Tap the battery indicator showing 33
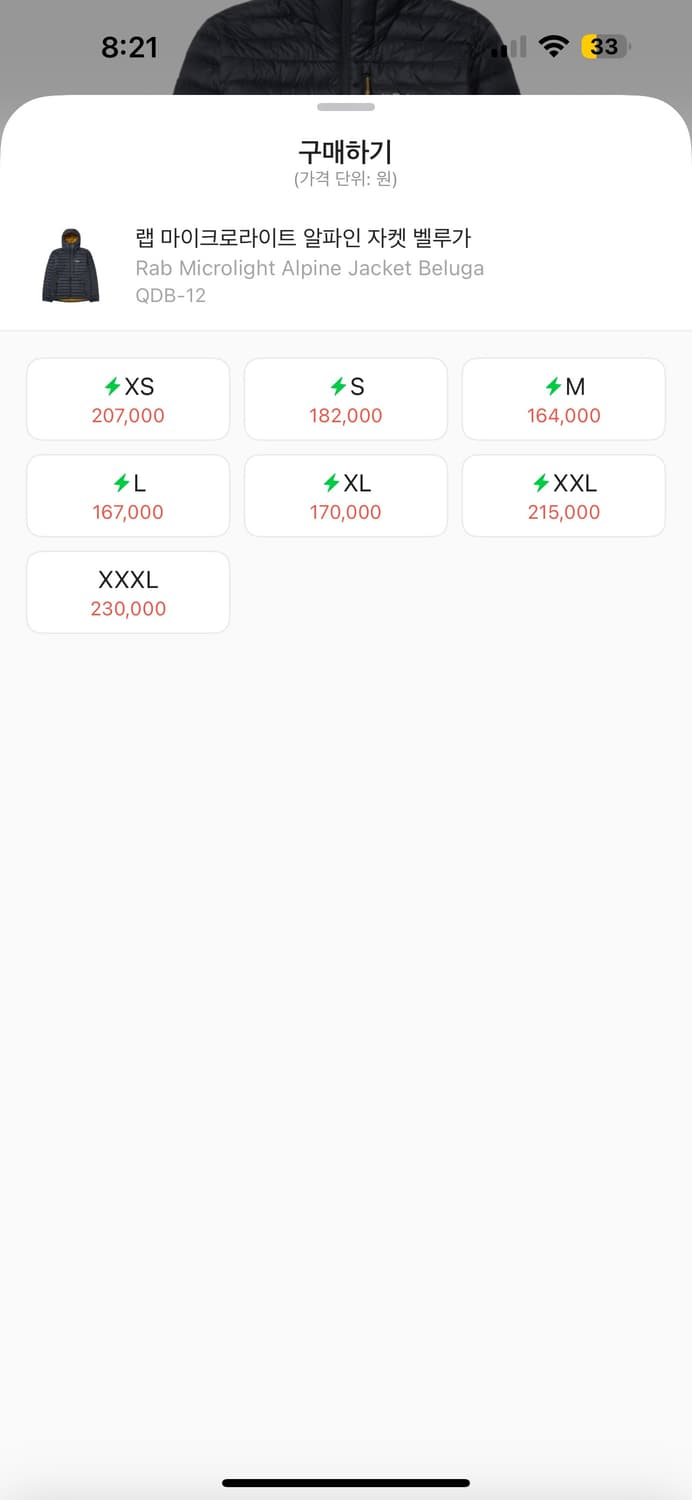Image resolution: width=692 pixels, height=1500 pixels. 605,46
